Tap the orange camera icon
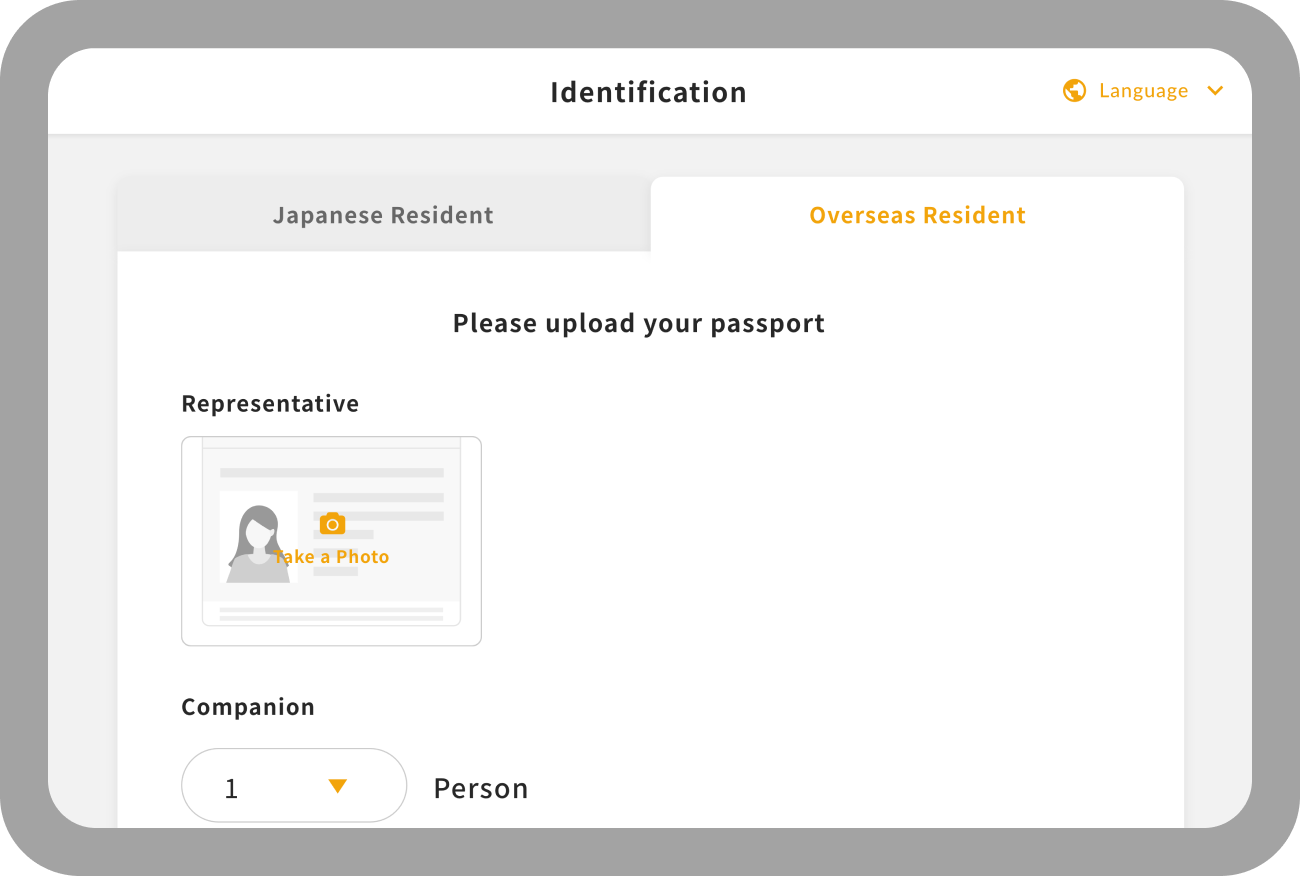 pyautogui.click(x=332, y=523)
